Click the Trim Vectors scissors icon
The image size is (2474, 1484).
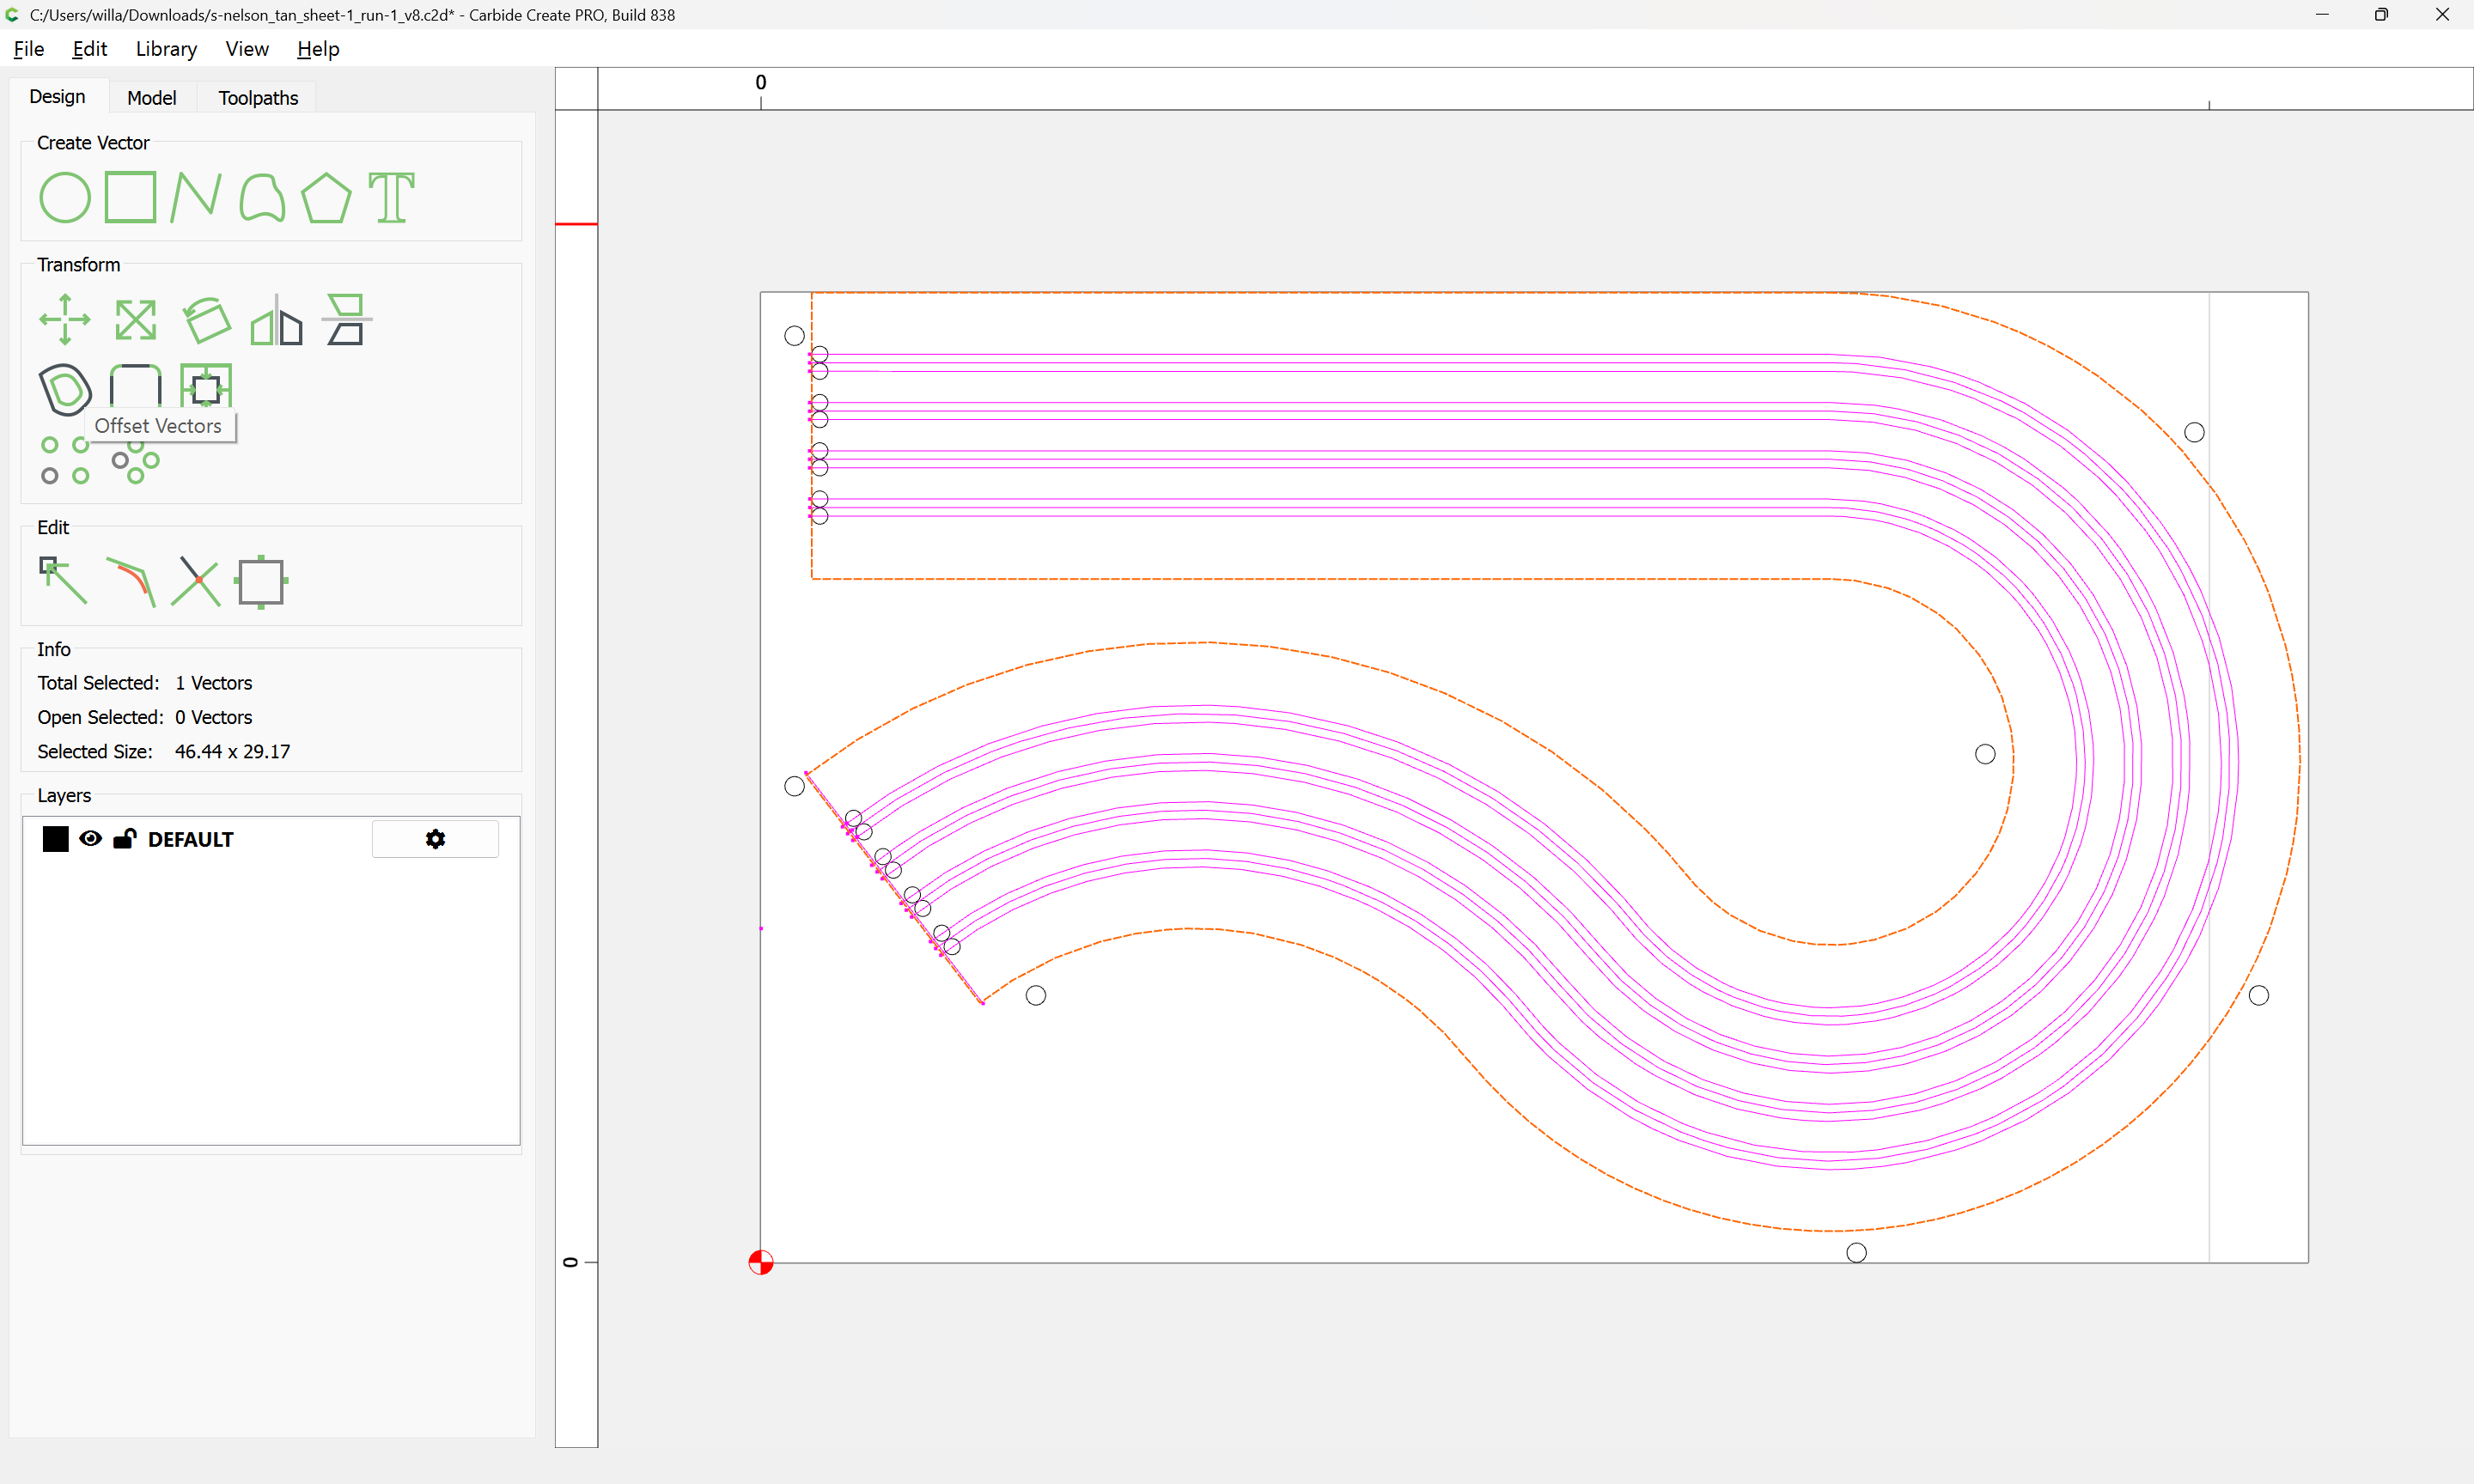196,581
